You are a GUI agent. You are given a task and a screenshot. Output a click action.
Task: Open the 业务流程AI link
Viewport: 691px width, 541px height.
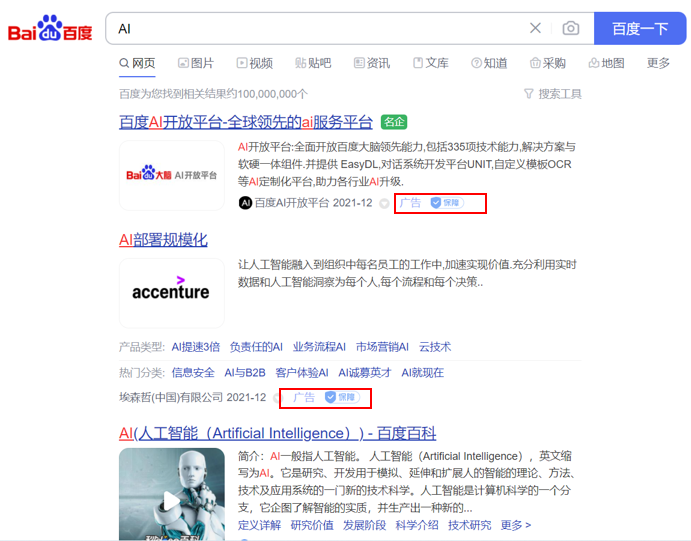(319, 347)
